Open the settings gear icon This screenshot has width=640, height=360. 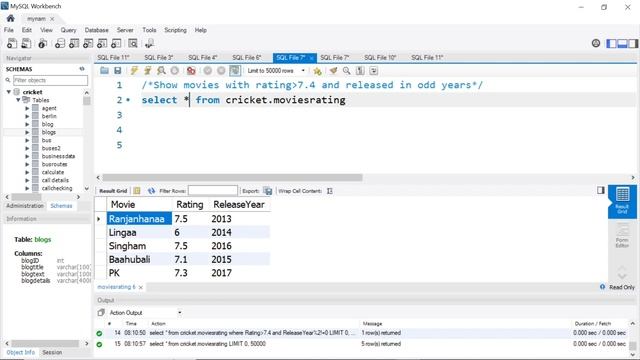coord(596,43)
